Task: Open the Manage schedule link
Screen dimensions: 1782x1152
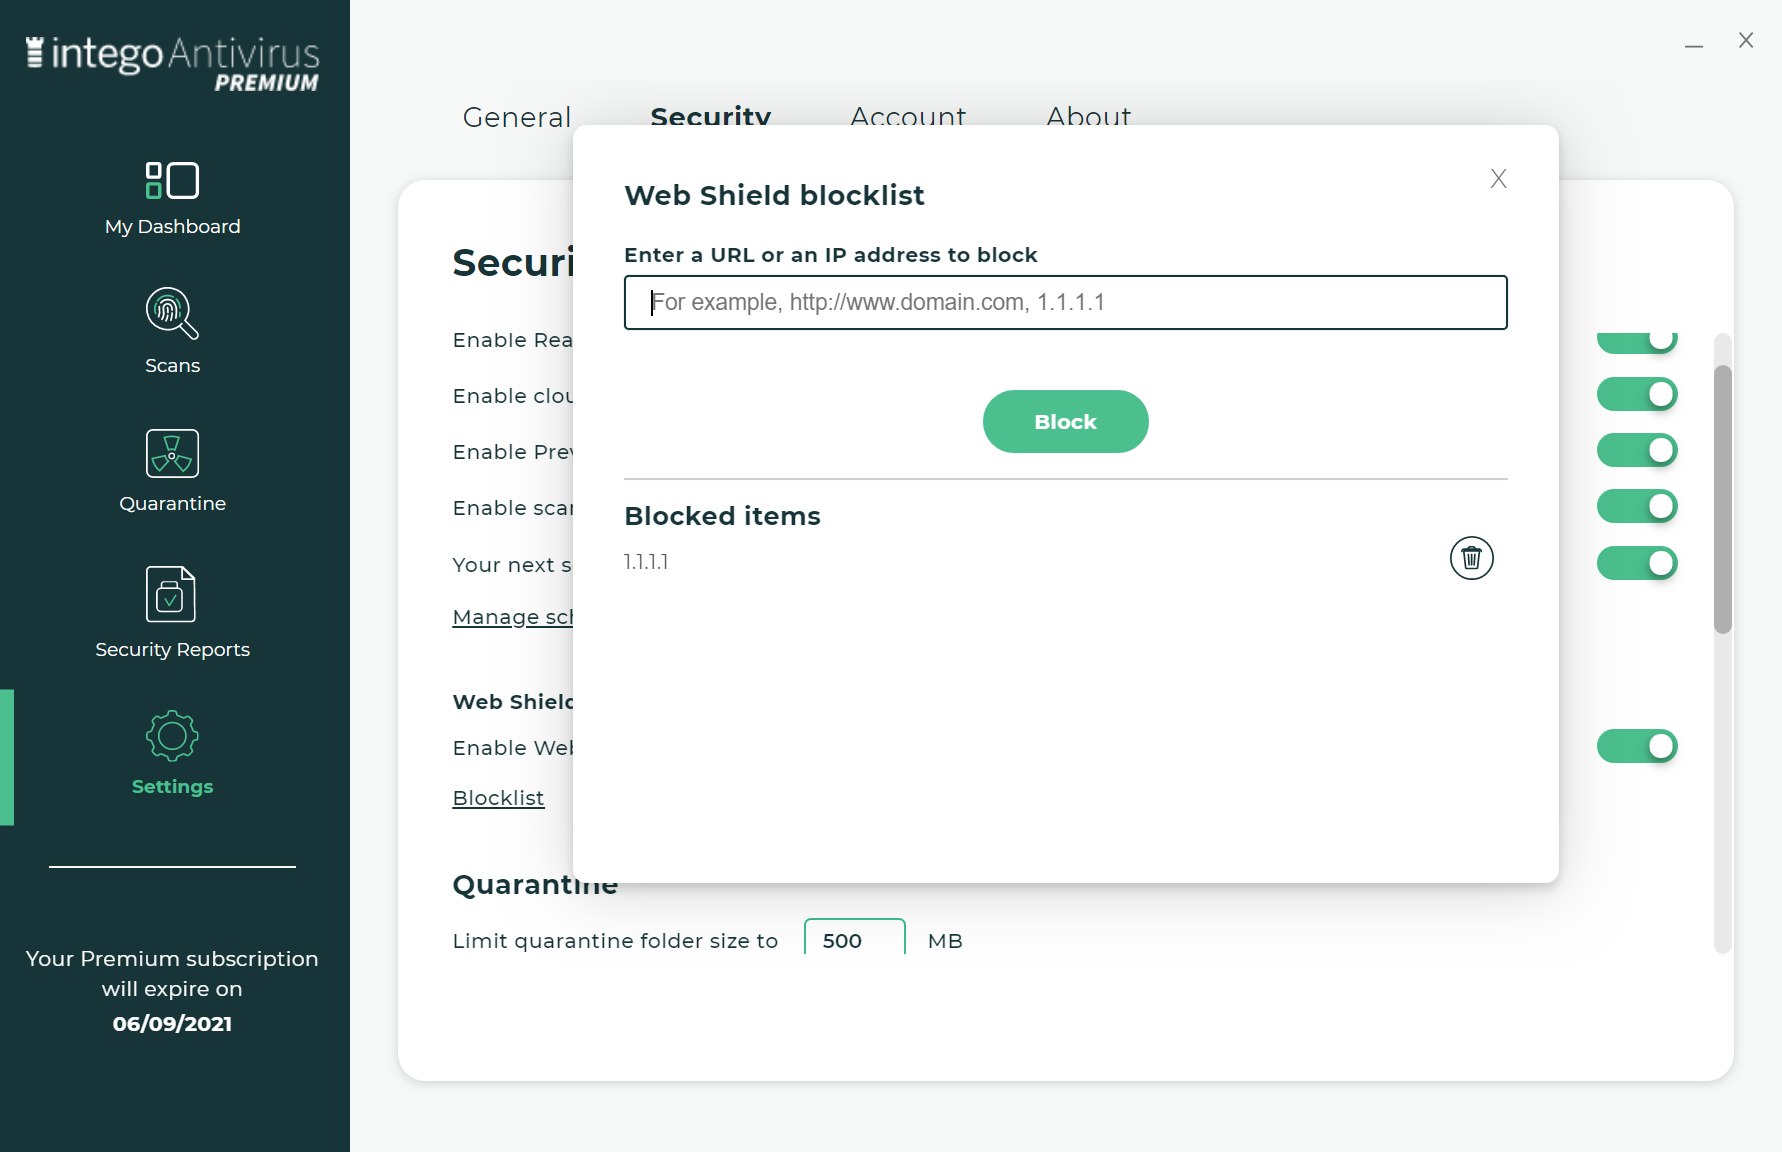Action: pos(512,617)
